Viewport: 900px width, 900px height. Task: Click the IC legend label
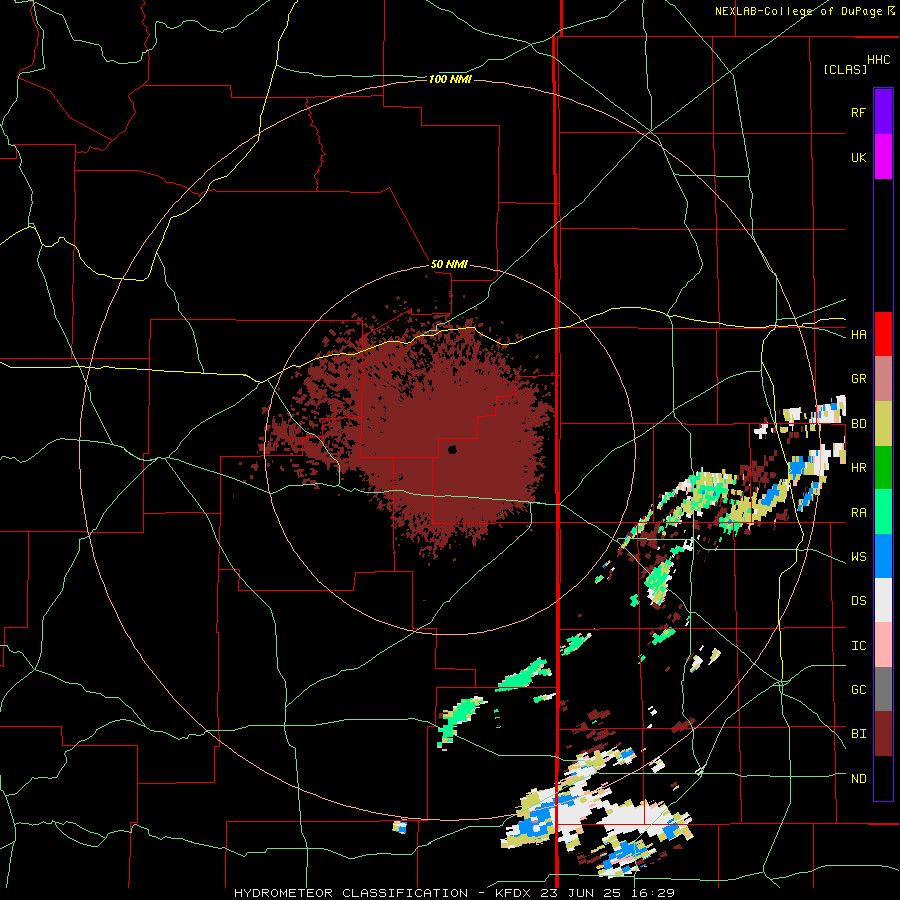pyautogui.click(x=858, y=646)
